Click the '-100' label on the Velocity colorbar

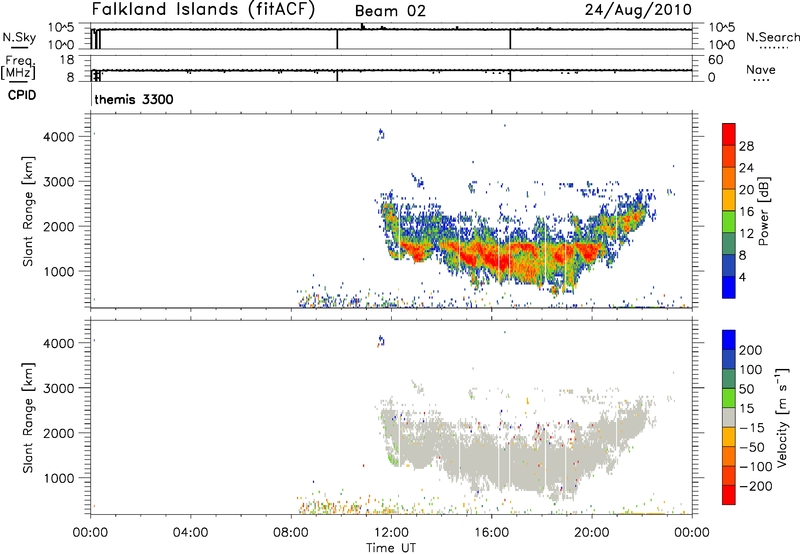756,466
